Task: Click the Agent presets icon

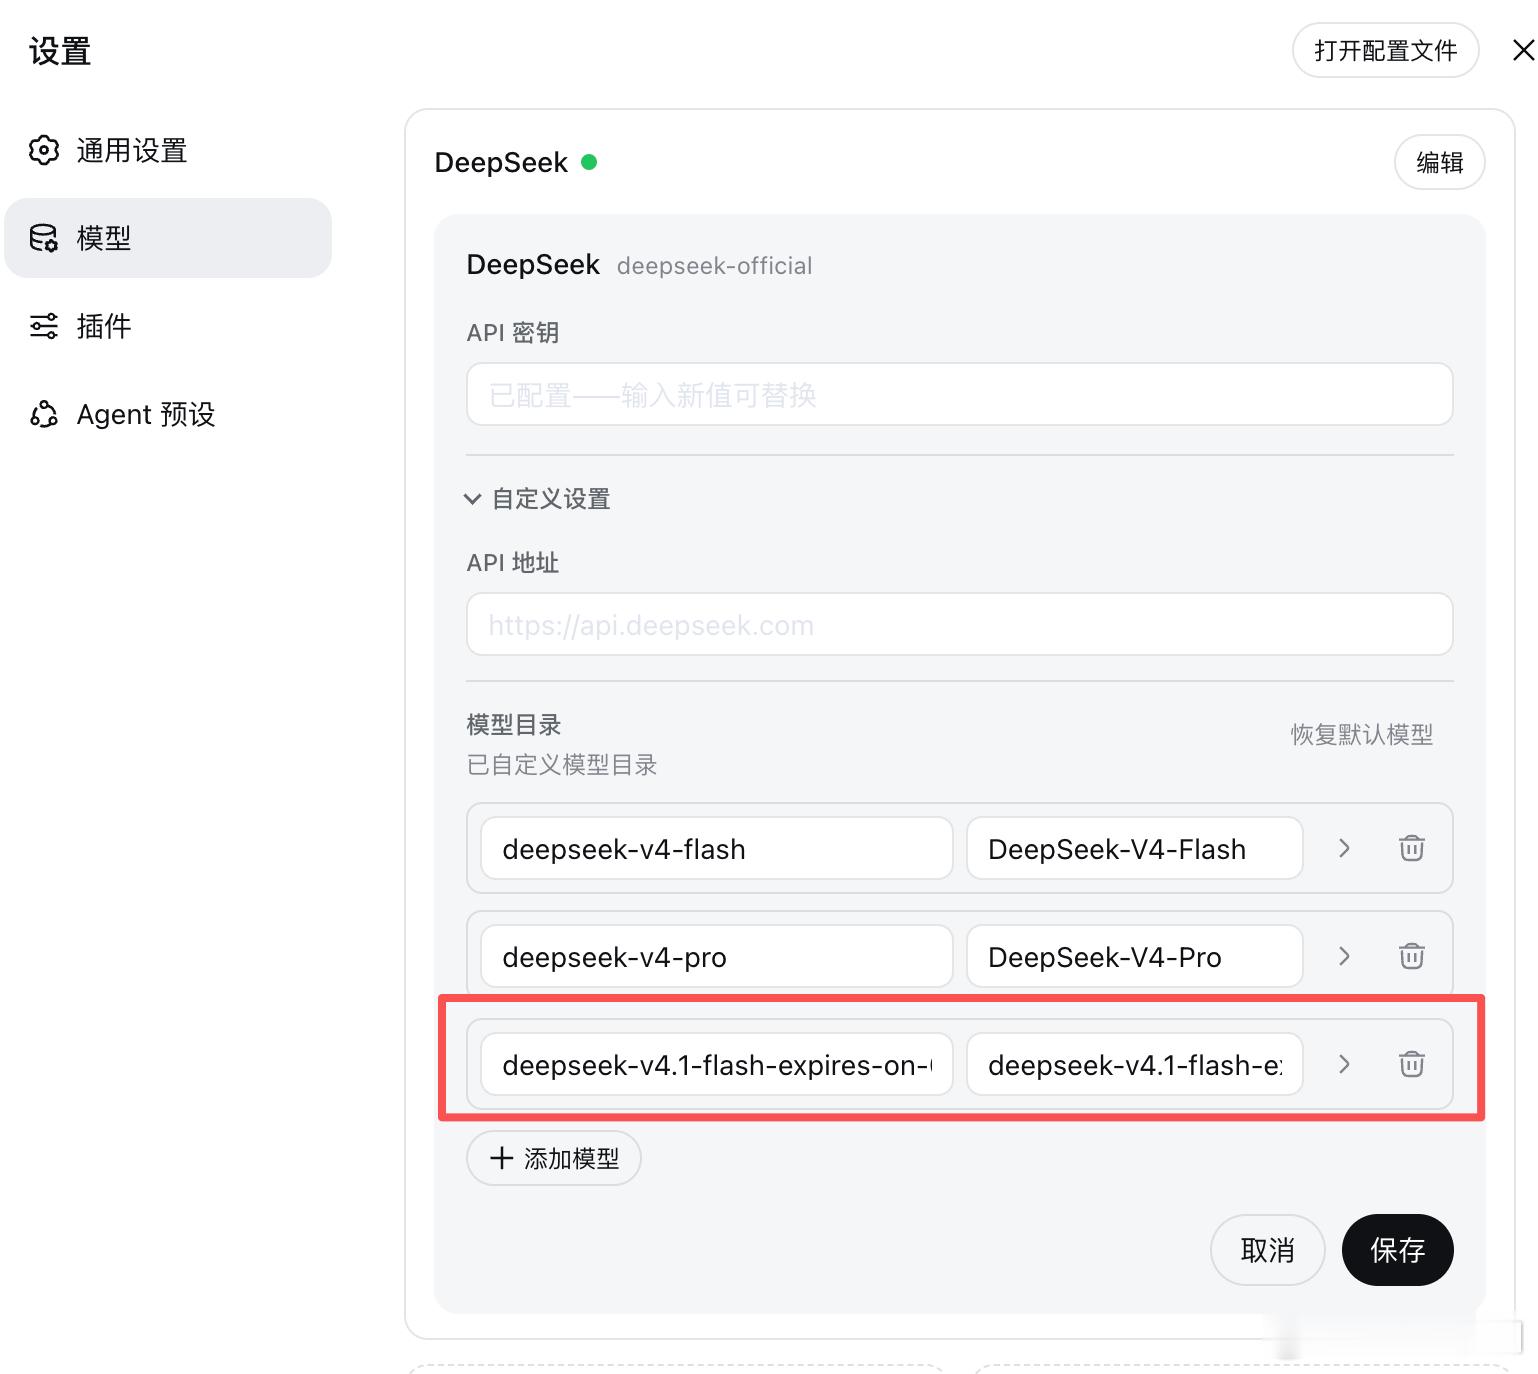Action: coord(44,414)
